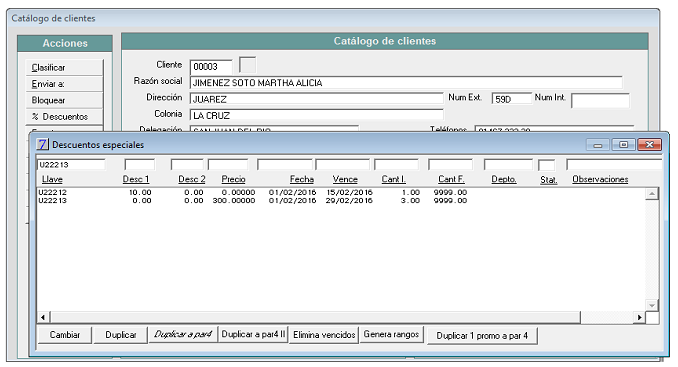Click scroll up arrow in discounts list
This screenshot has height=367, width=678.
652,194
